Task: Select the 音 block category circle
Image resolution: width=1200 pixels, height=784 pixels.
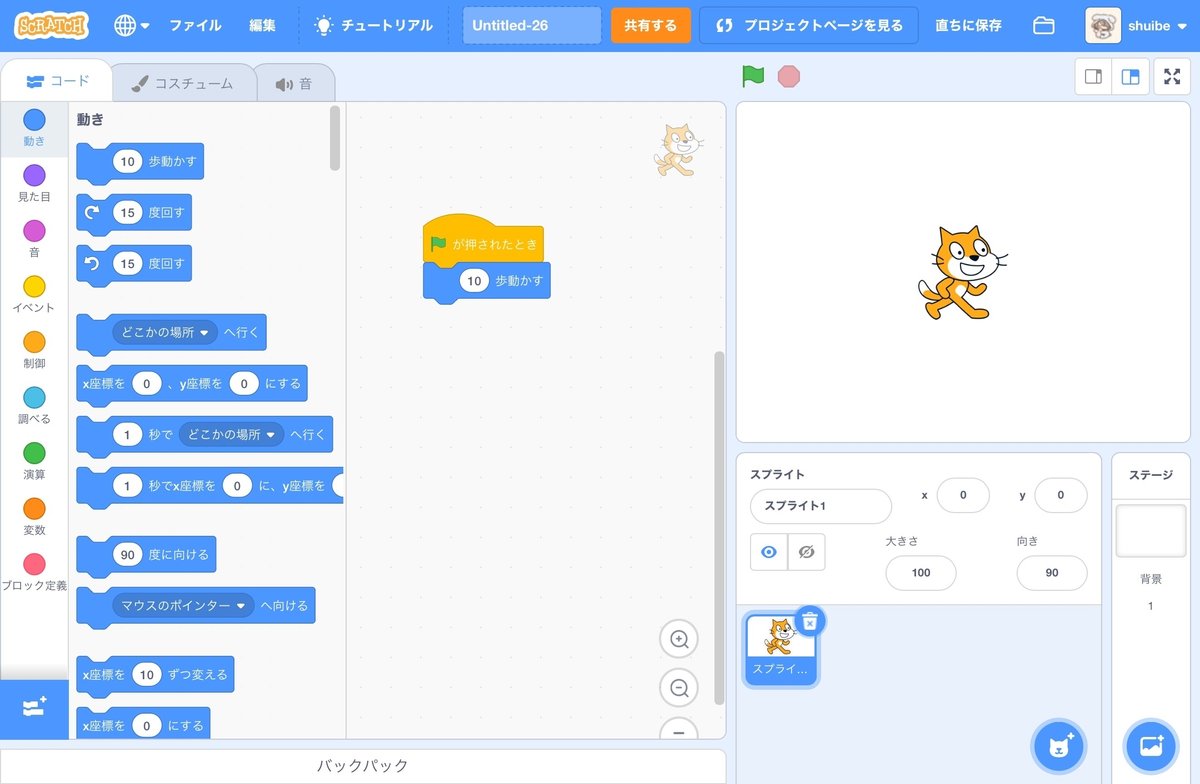Action: click(34, 231)
